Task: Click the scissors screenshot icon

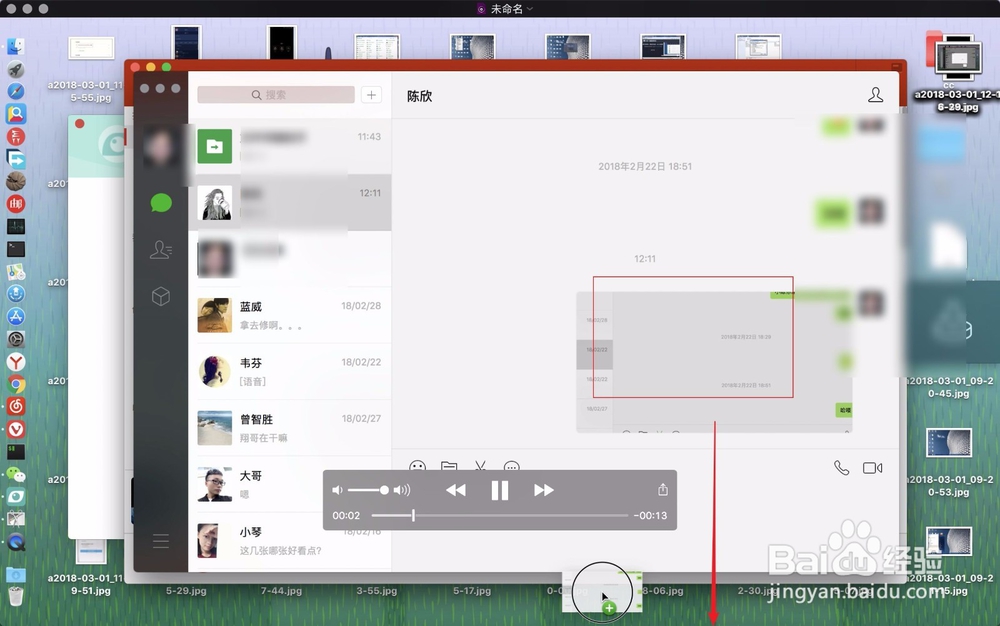Action: 480,467
